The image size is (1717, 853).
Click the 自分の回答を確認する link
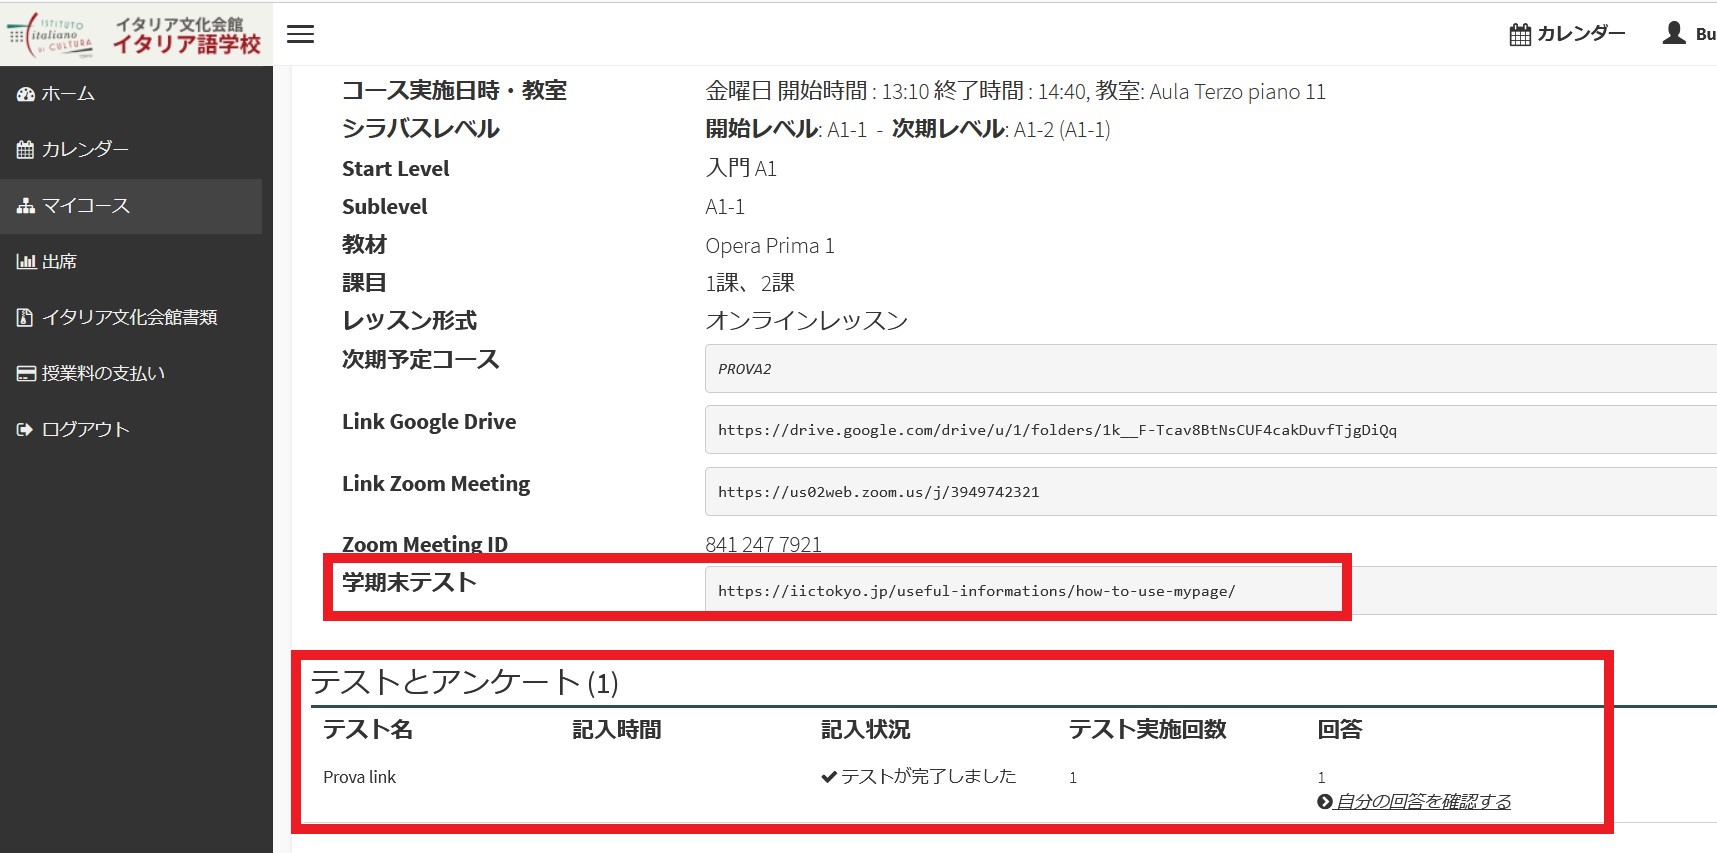1422,801
